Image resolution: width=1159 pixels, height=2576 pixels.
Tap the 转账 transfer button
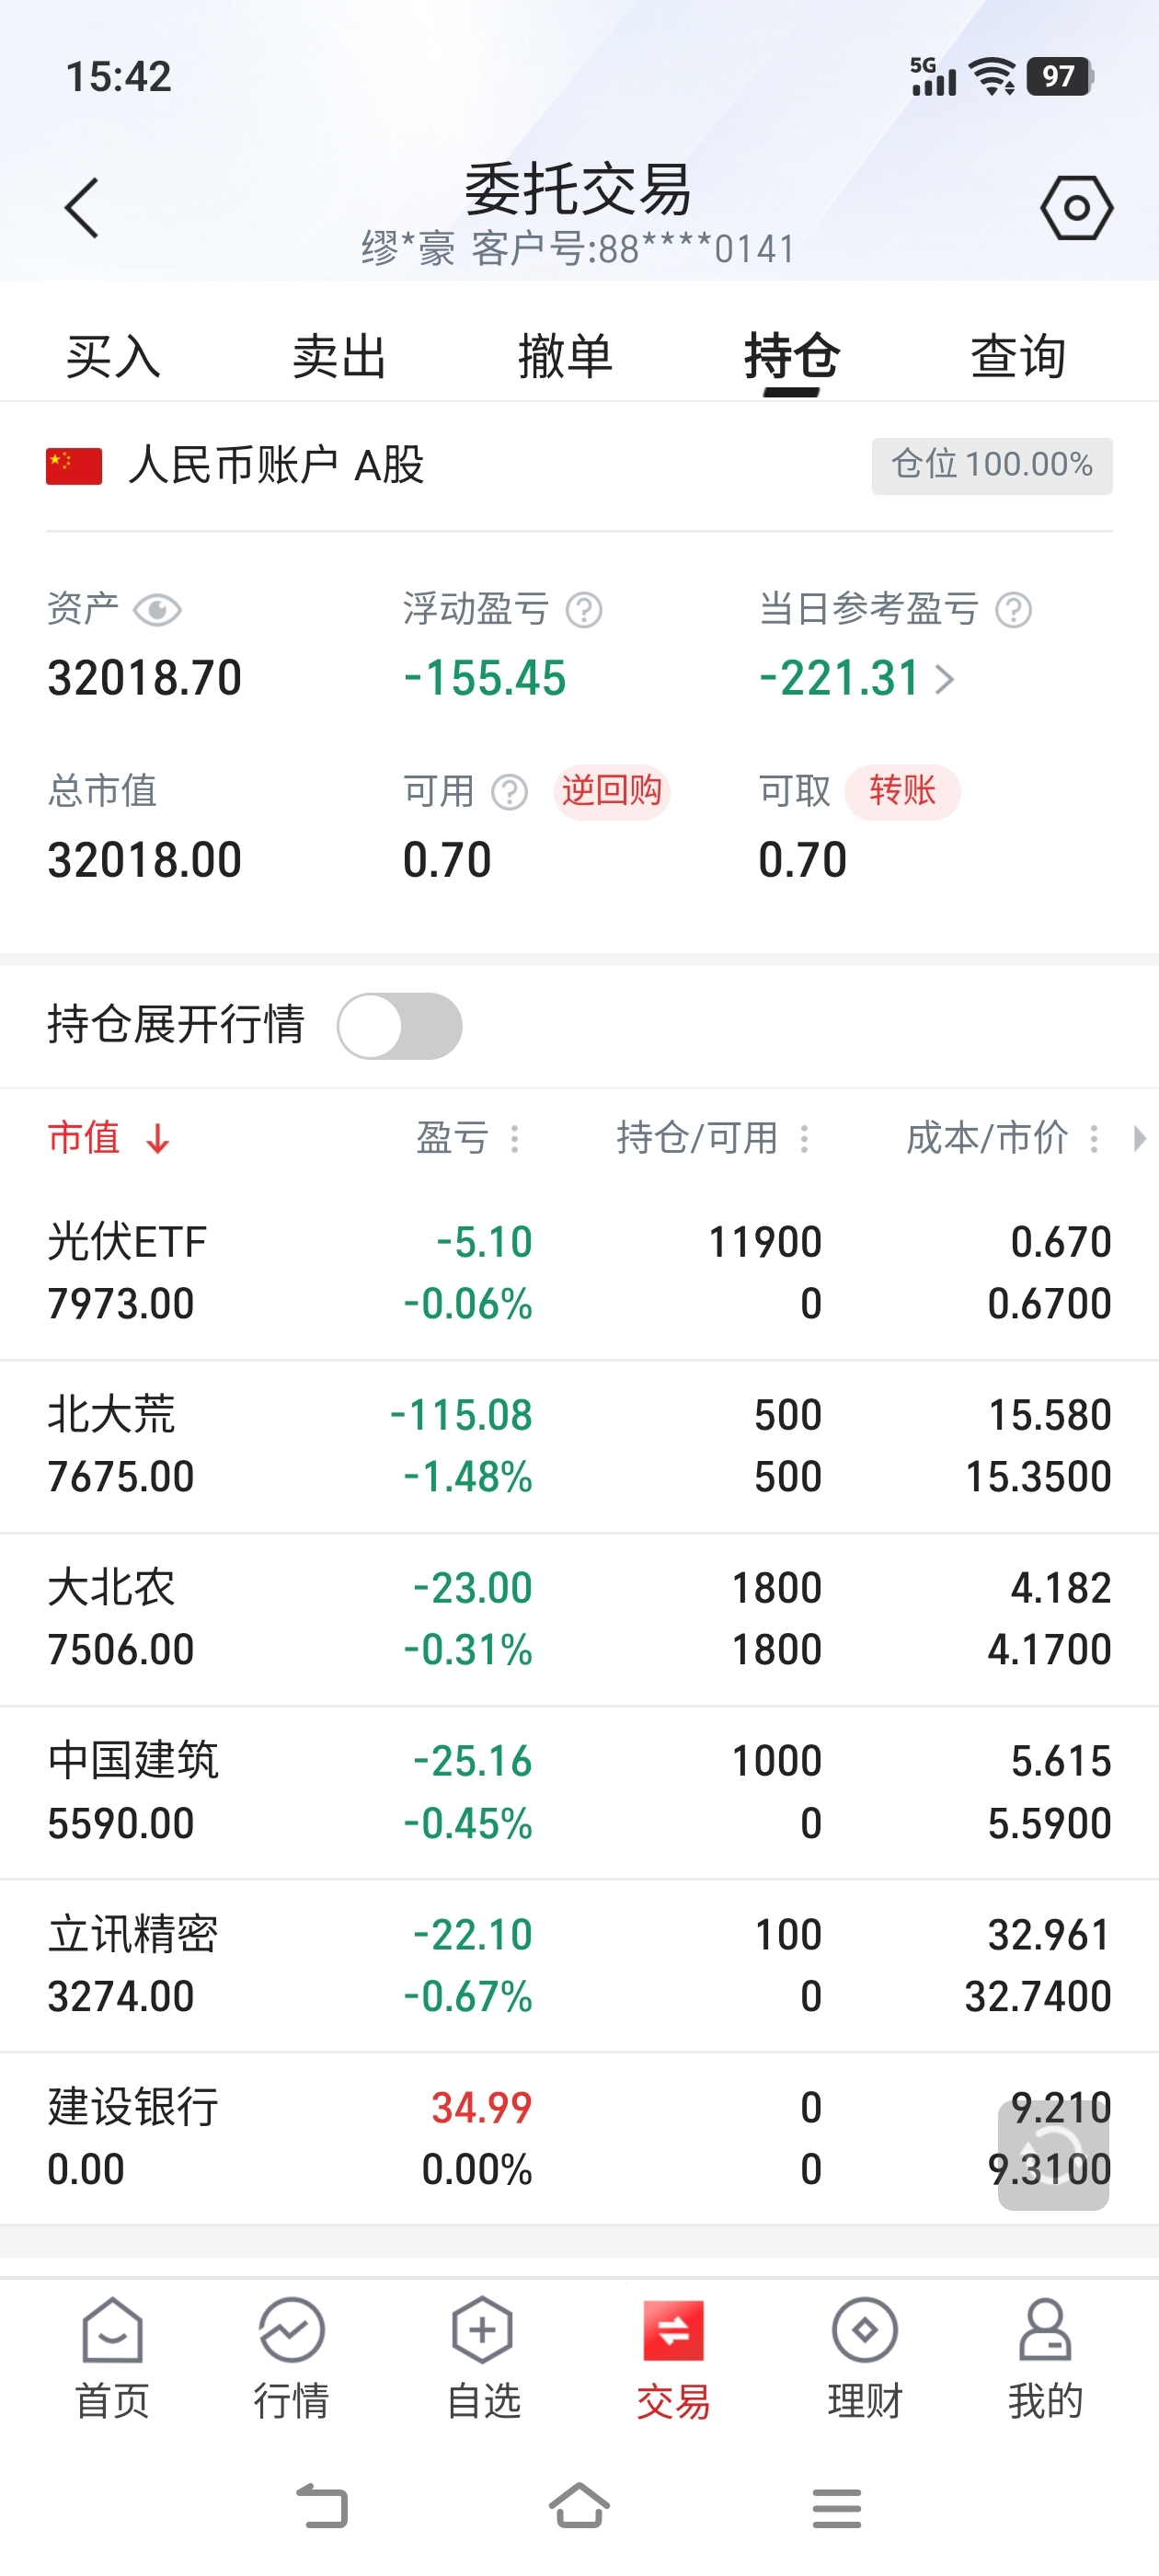click(x=902, y=792)
